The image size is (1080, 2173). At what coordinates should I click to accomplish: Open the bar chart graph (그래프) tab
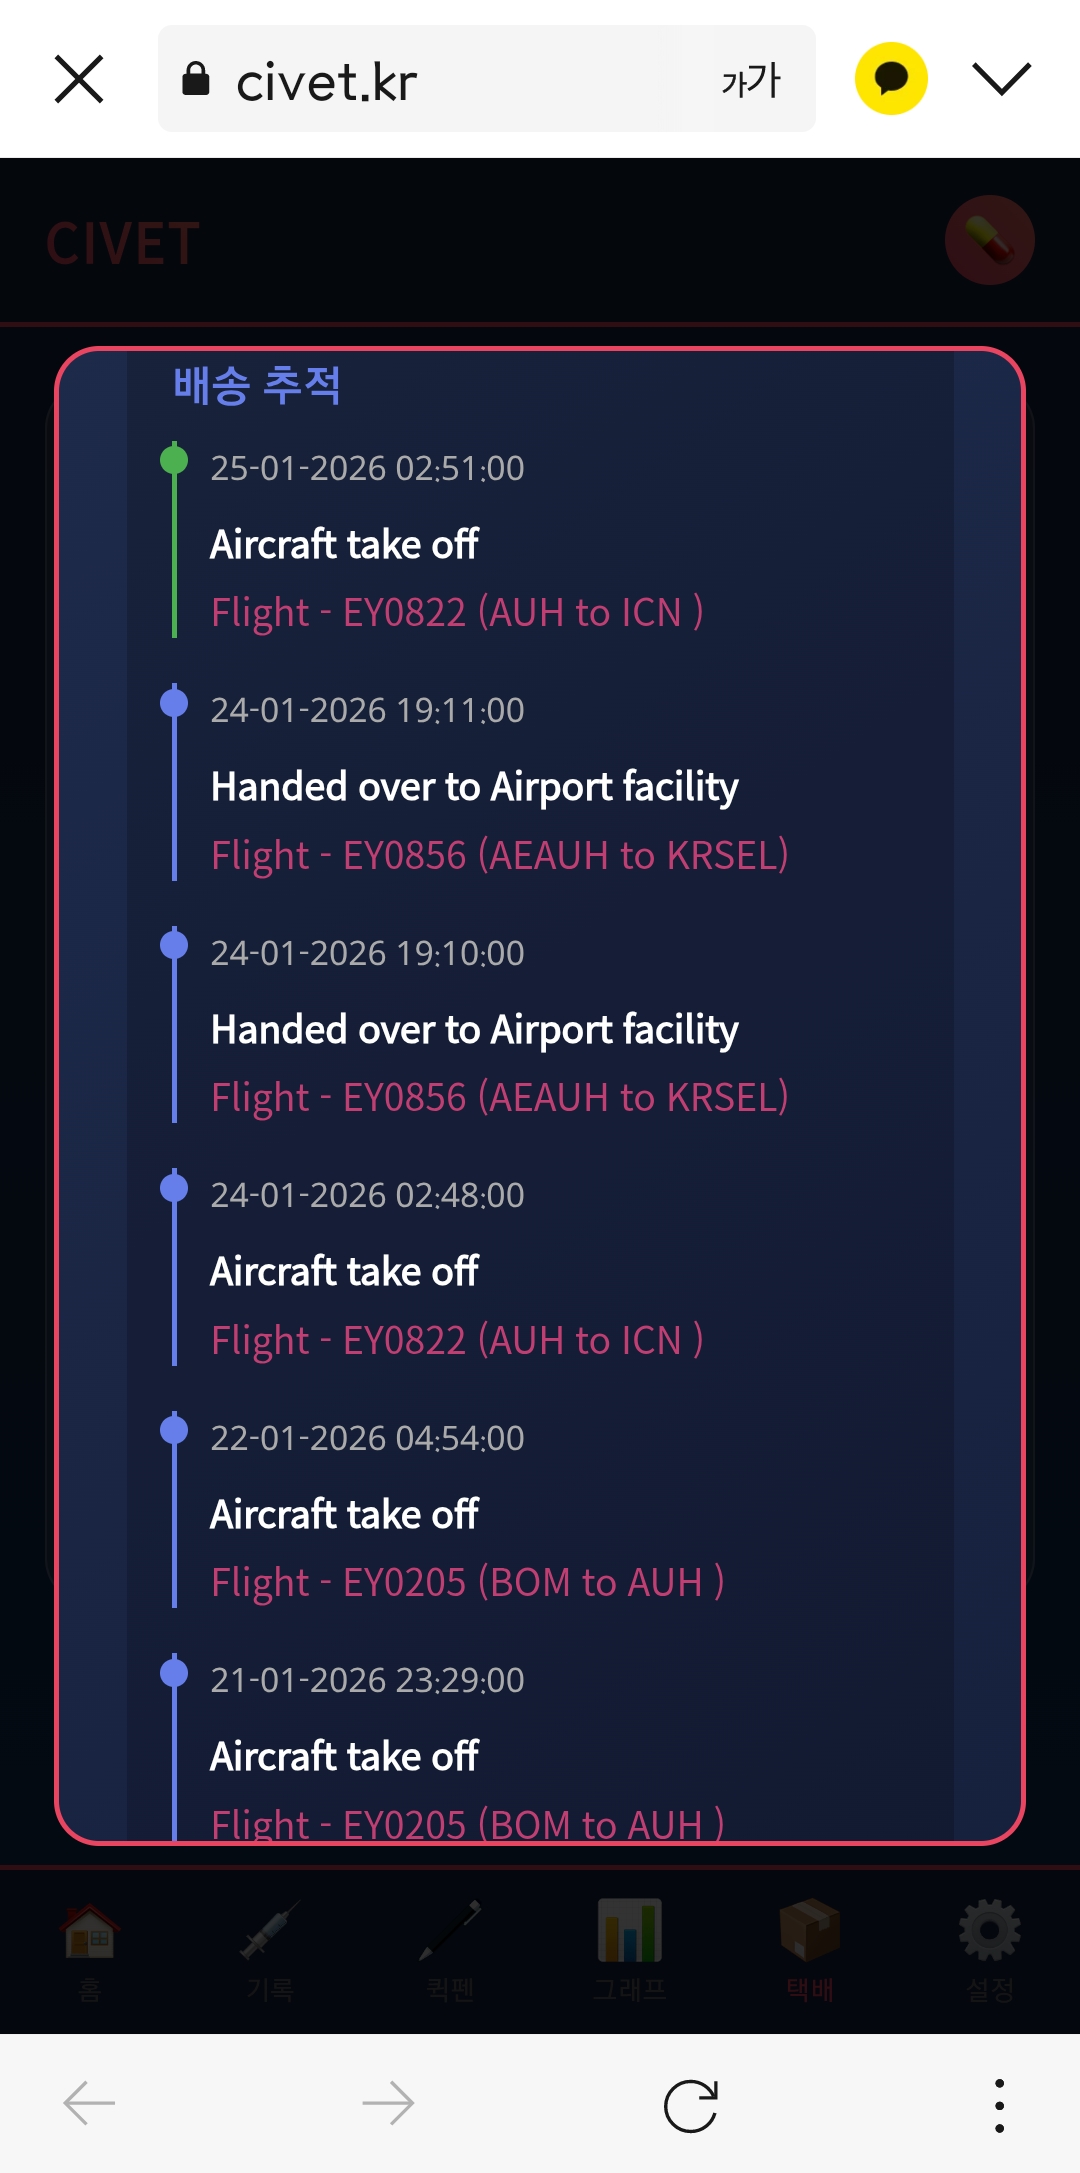click(629, 1945)
